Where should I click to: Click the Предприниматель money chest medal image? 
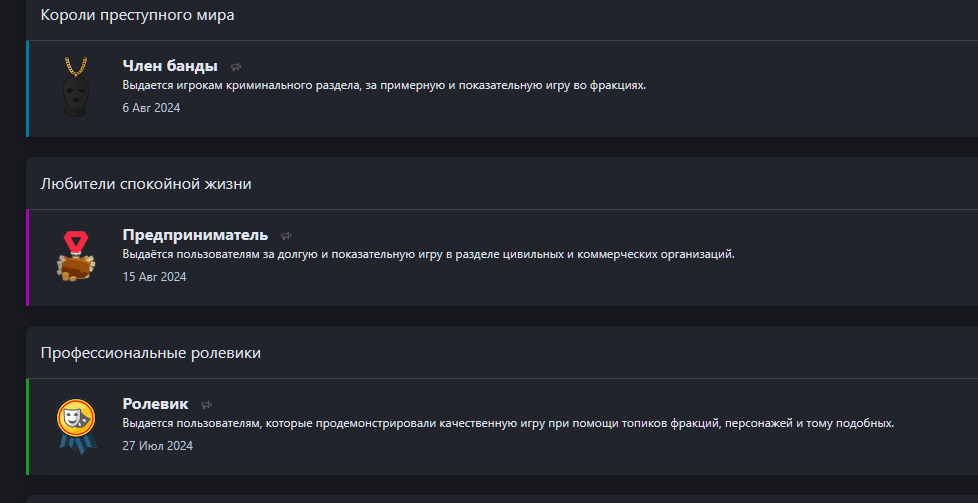(x=75, y=255)
